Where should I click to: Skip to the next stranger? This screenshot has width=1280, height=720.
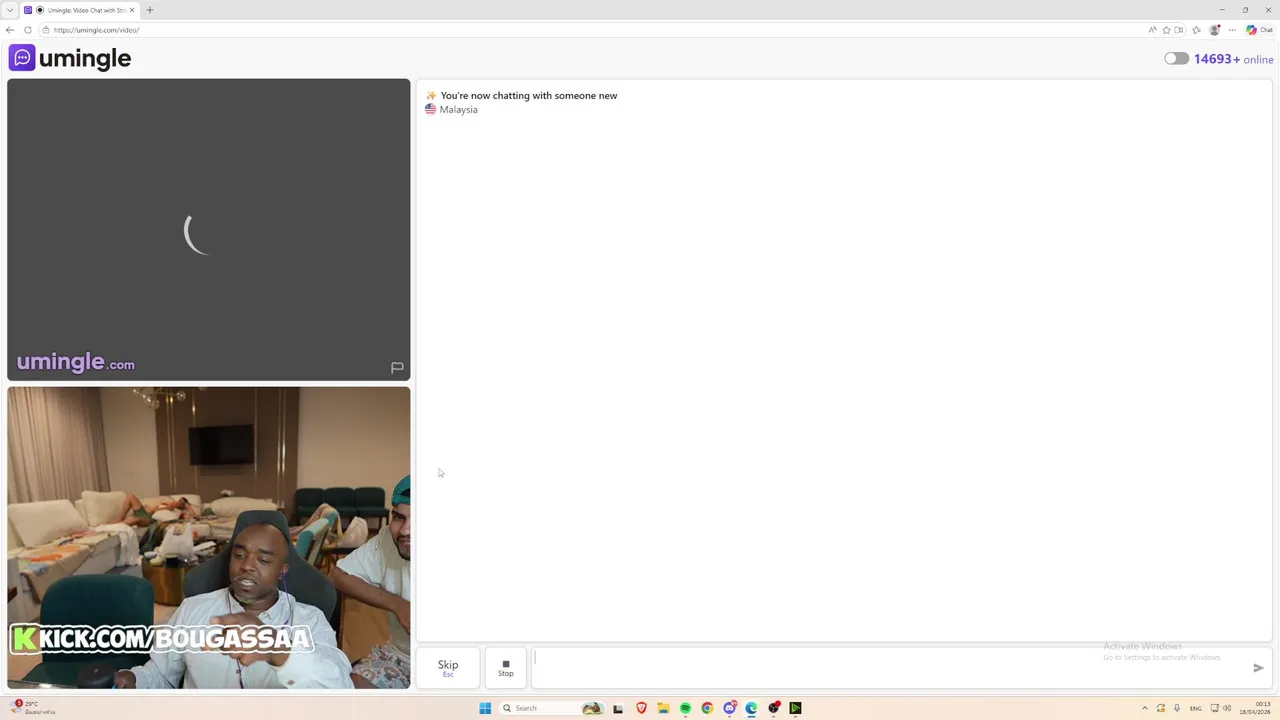point(448,667)
